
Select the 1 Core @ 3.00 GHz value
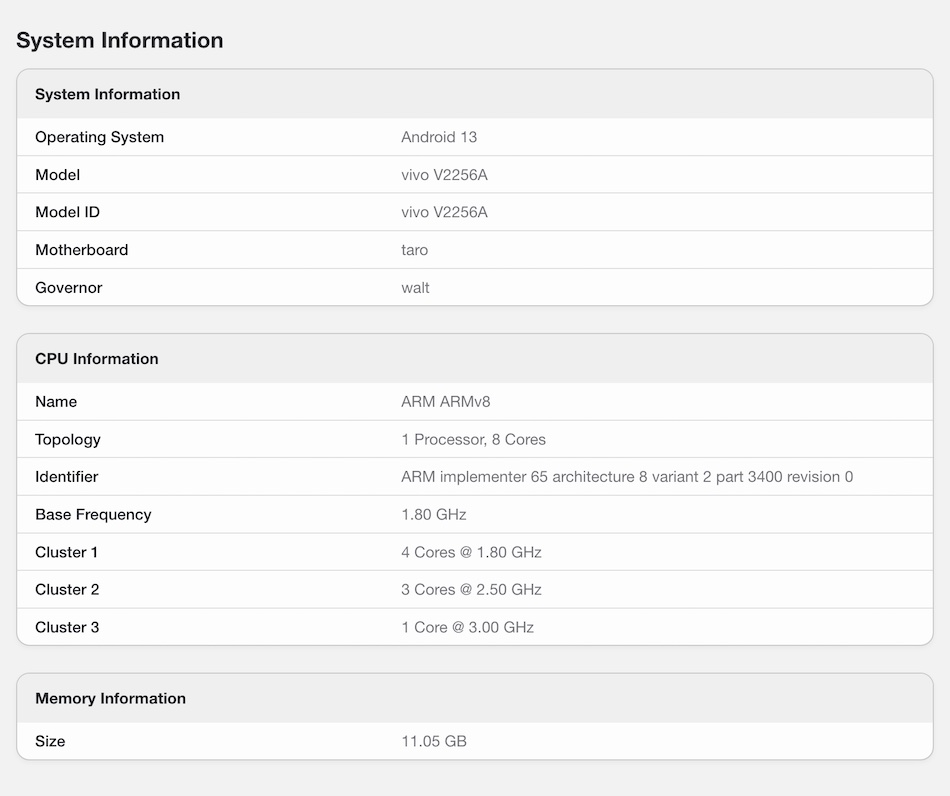(x=467, y=628)
